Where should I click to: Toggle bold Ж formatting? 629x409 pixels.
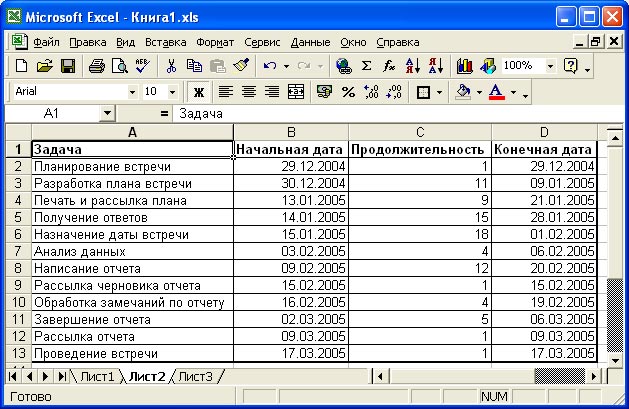199,92
